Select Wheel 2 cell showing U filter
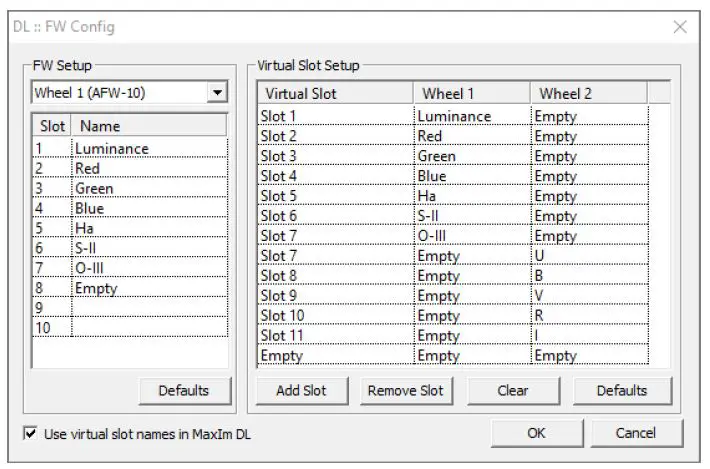 [x=588, y=256]
